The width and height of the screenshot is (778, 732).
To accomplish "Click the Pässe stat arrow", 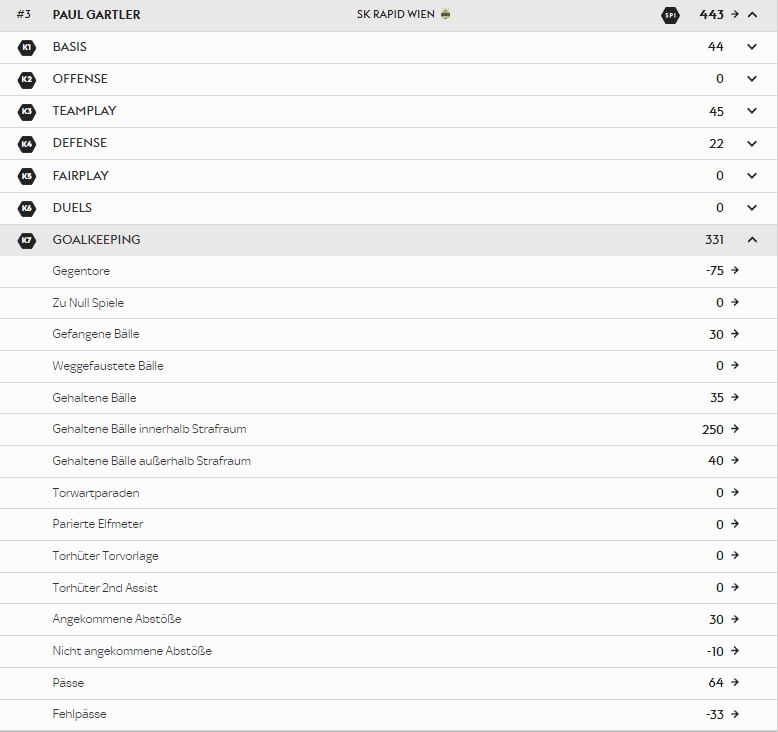I will tap(735, 683).
